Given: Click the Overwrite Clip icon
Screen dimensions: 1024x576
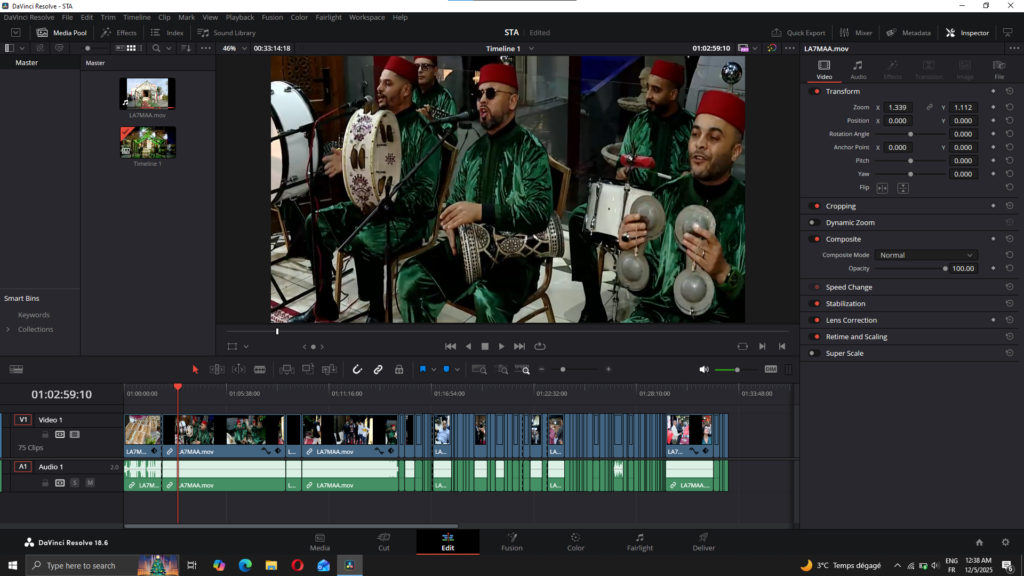Looking at the screenshot, I should pyautogui.click(x=308, y=370).
